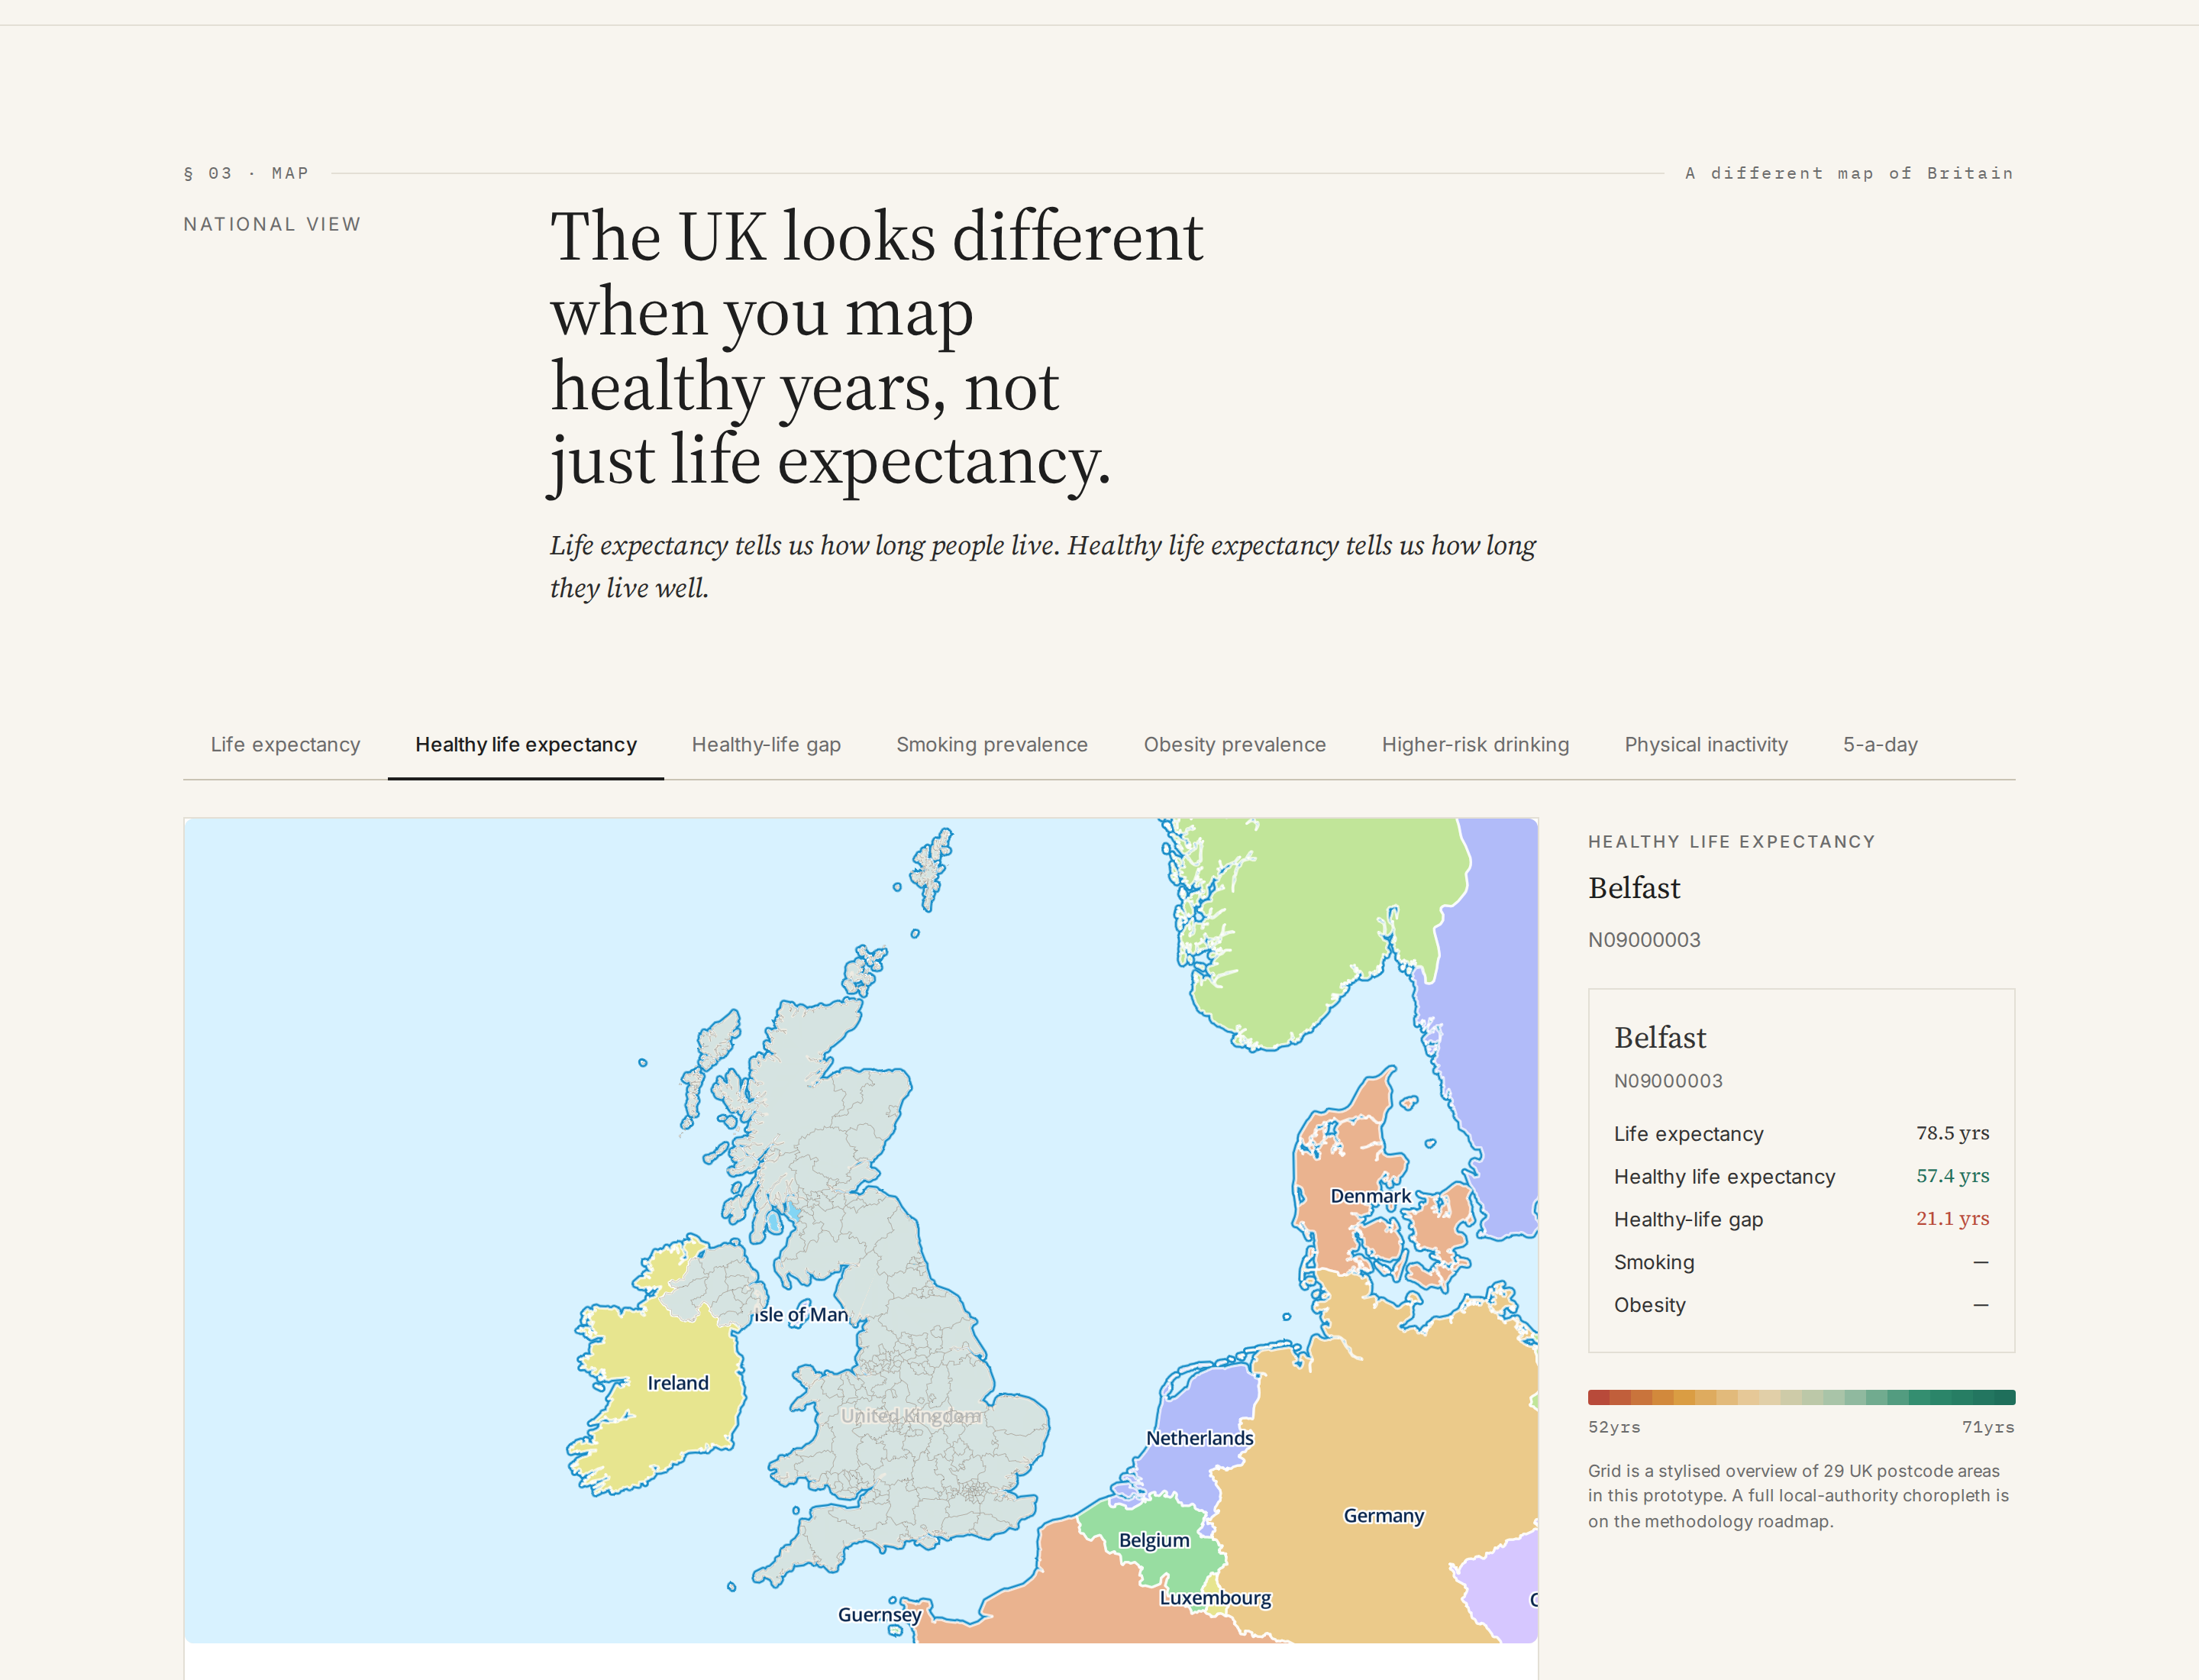Select Germany on the map
The width and height of the screenshot is (2199, 1680).
[1383, 1516]
